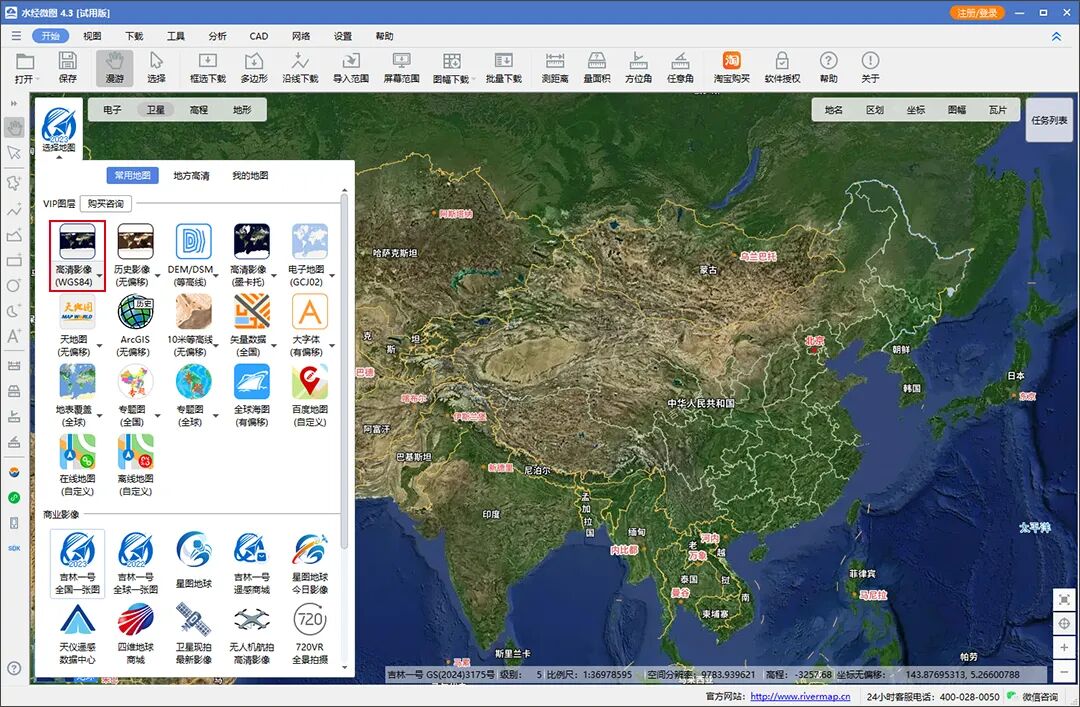This screenshot has width=1080, height=707.
Task: Expand 10米等高线 dropdown arrow
Action: [216, 346]
